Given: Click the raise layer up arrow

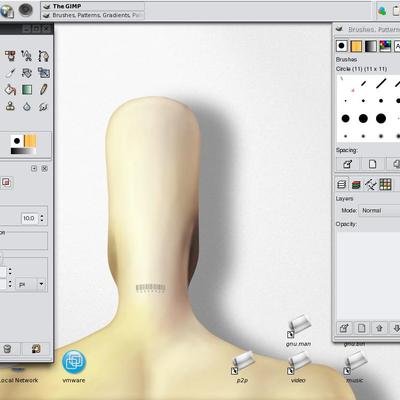Looking at the screenshot, I should pos(379,328).
